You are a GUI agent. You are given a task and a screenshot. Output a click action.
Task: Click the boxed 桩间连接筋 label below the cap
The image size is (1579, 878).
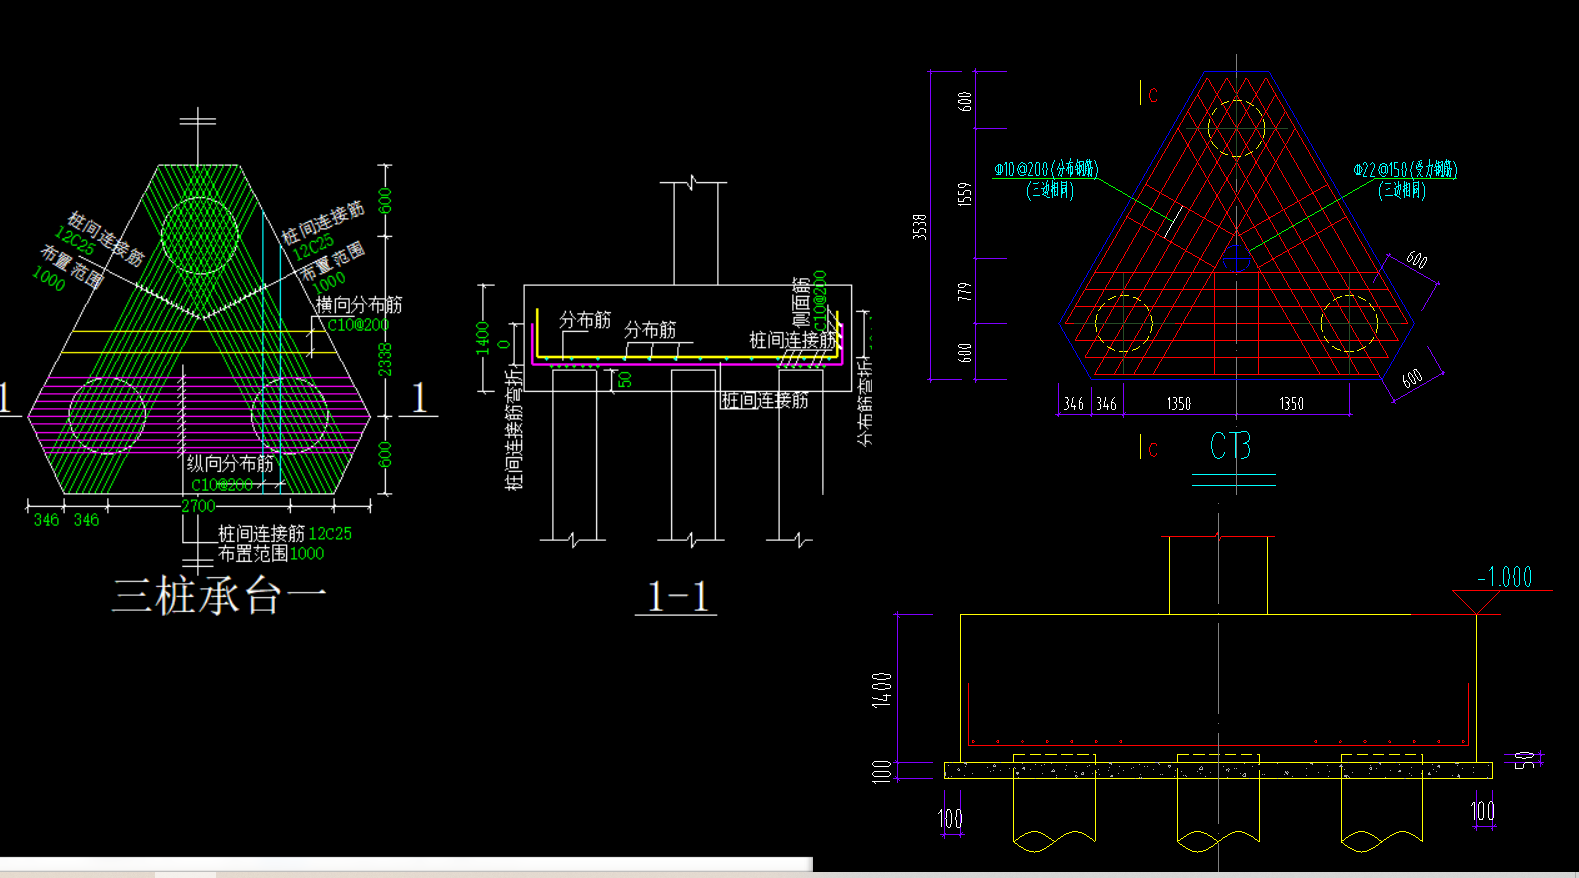coord(765,401)
